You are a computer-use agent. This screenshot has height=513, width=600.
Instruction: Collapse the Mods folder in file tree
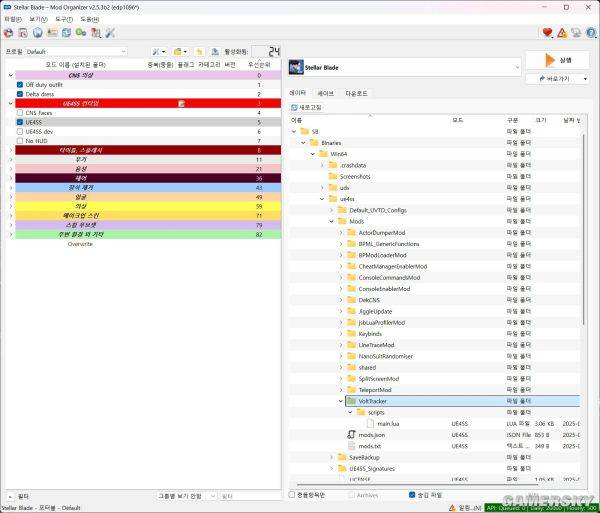pyautogui.click(x=331, y=221)
